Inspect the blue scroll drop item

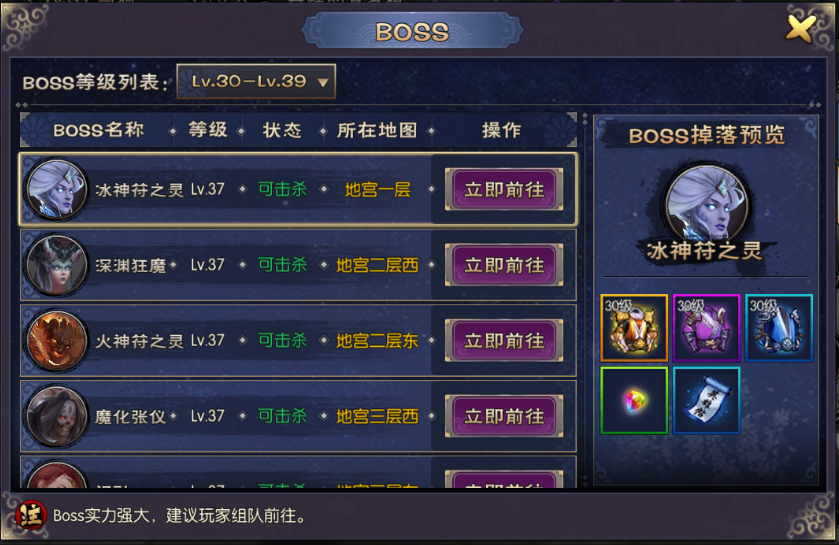coord(706,400)
